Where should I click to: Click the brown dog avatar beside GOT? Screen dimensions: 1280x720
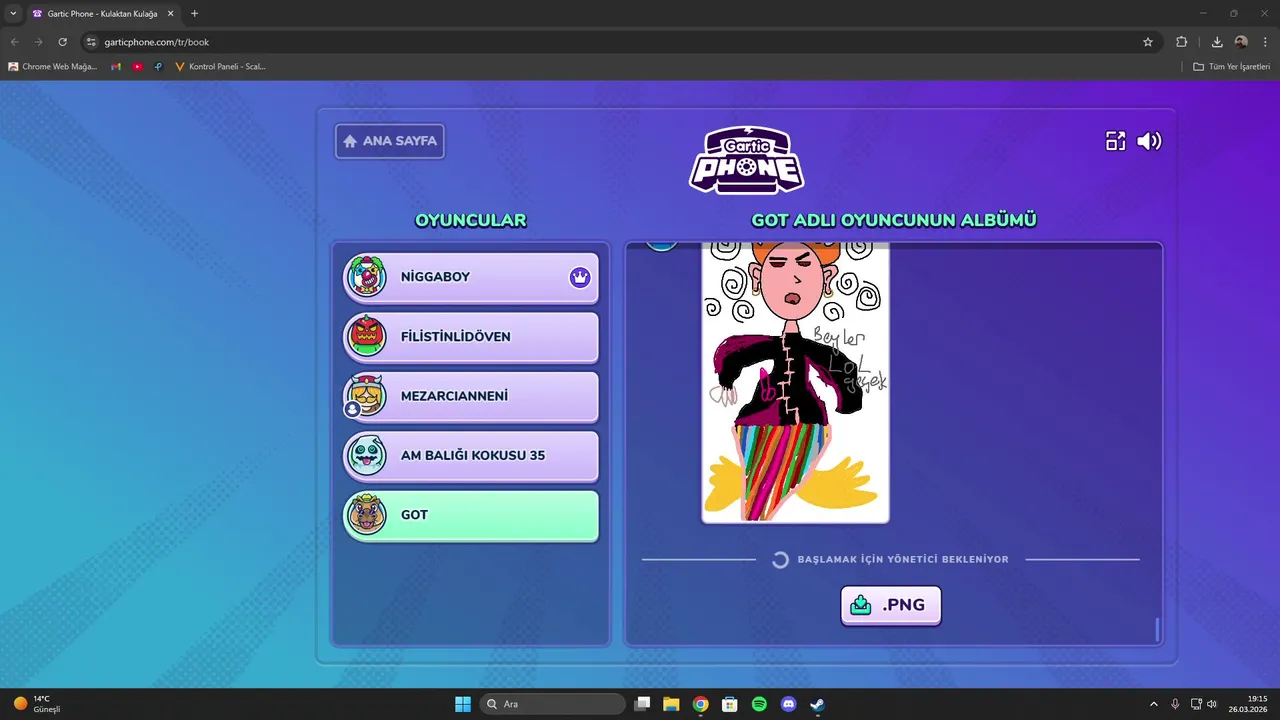tap(367, 515)
